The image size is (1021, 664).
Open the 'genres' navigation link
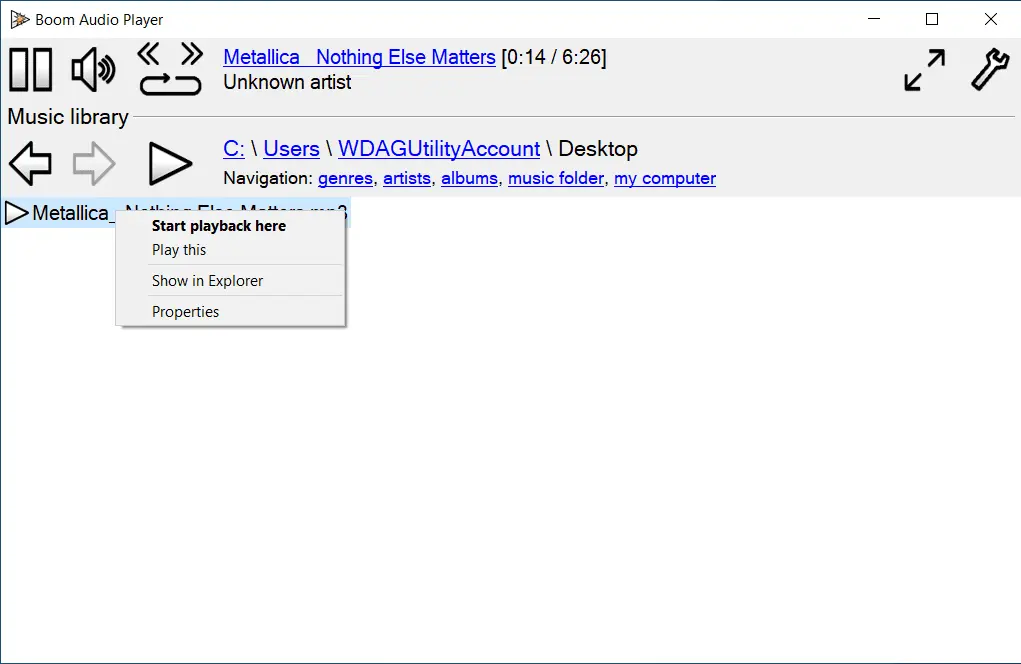[345, 178]
